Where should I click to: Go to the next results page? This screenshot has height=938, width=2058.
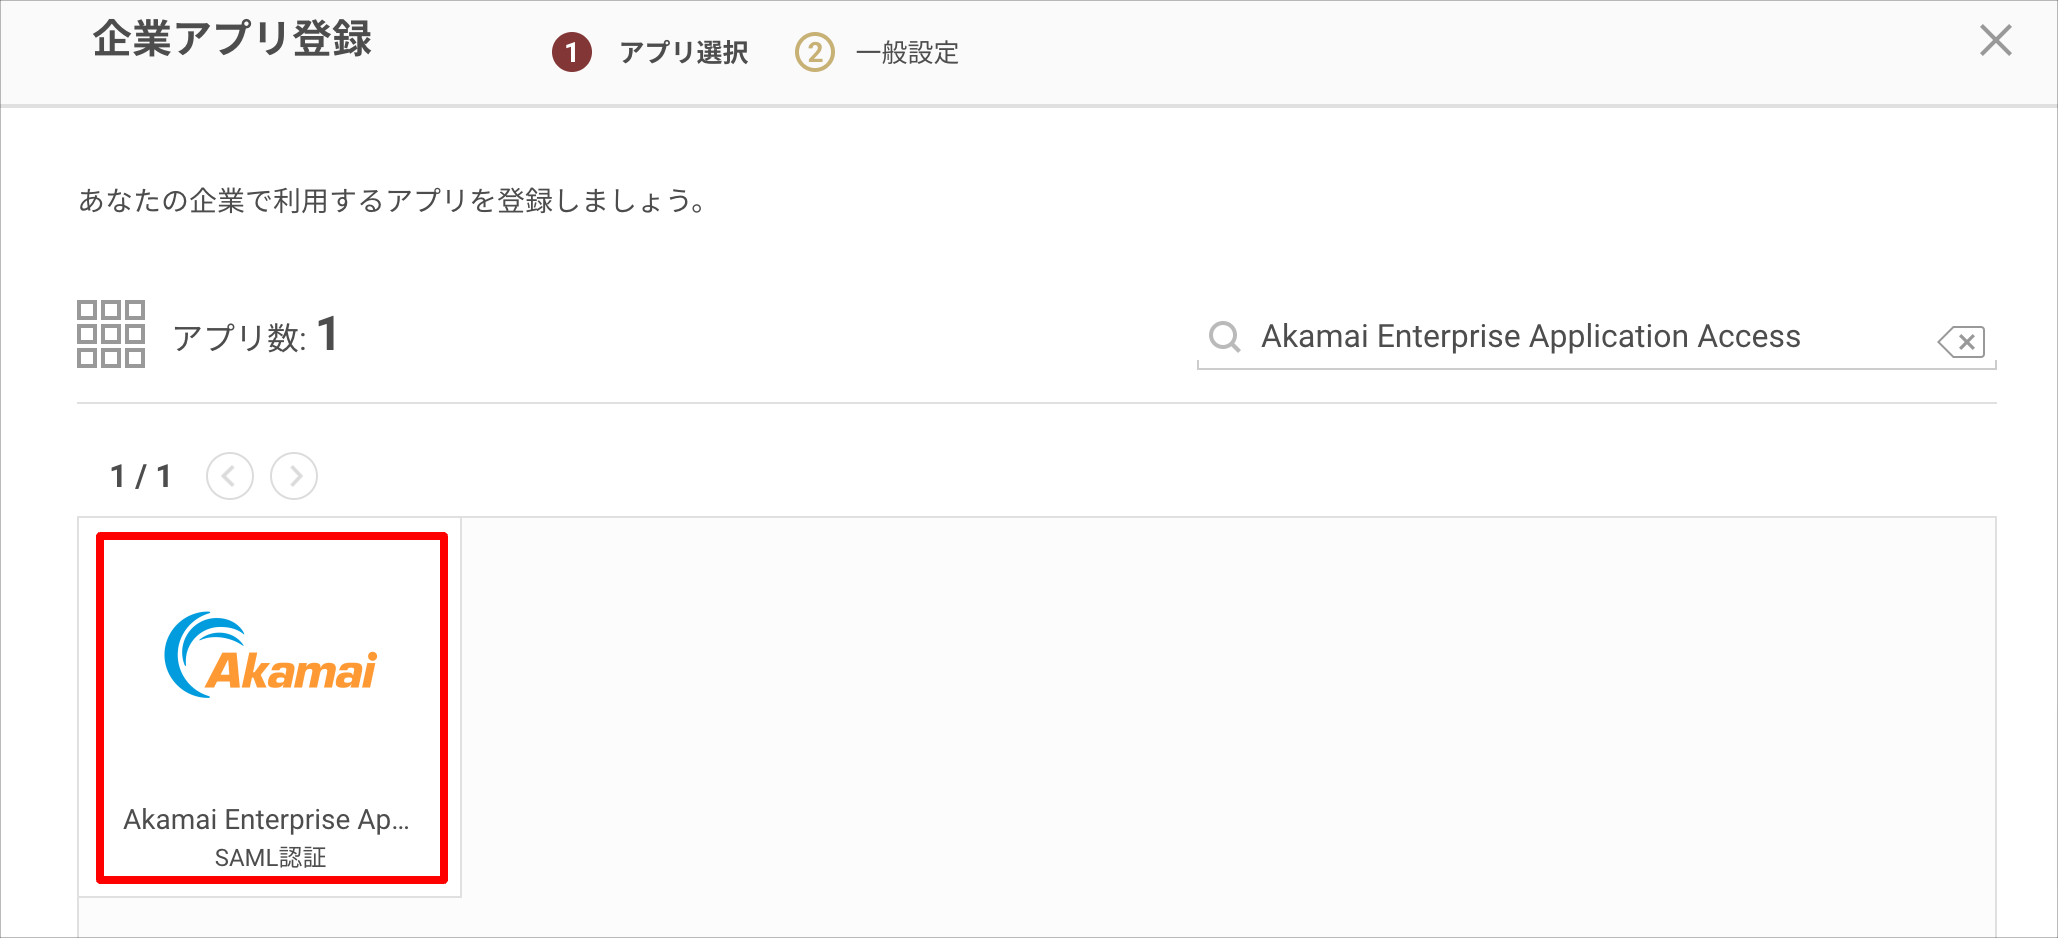(x=294, y=476)
